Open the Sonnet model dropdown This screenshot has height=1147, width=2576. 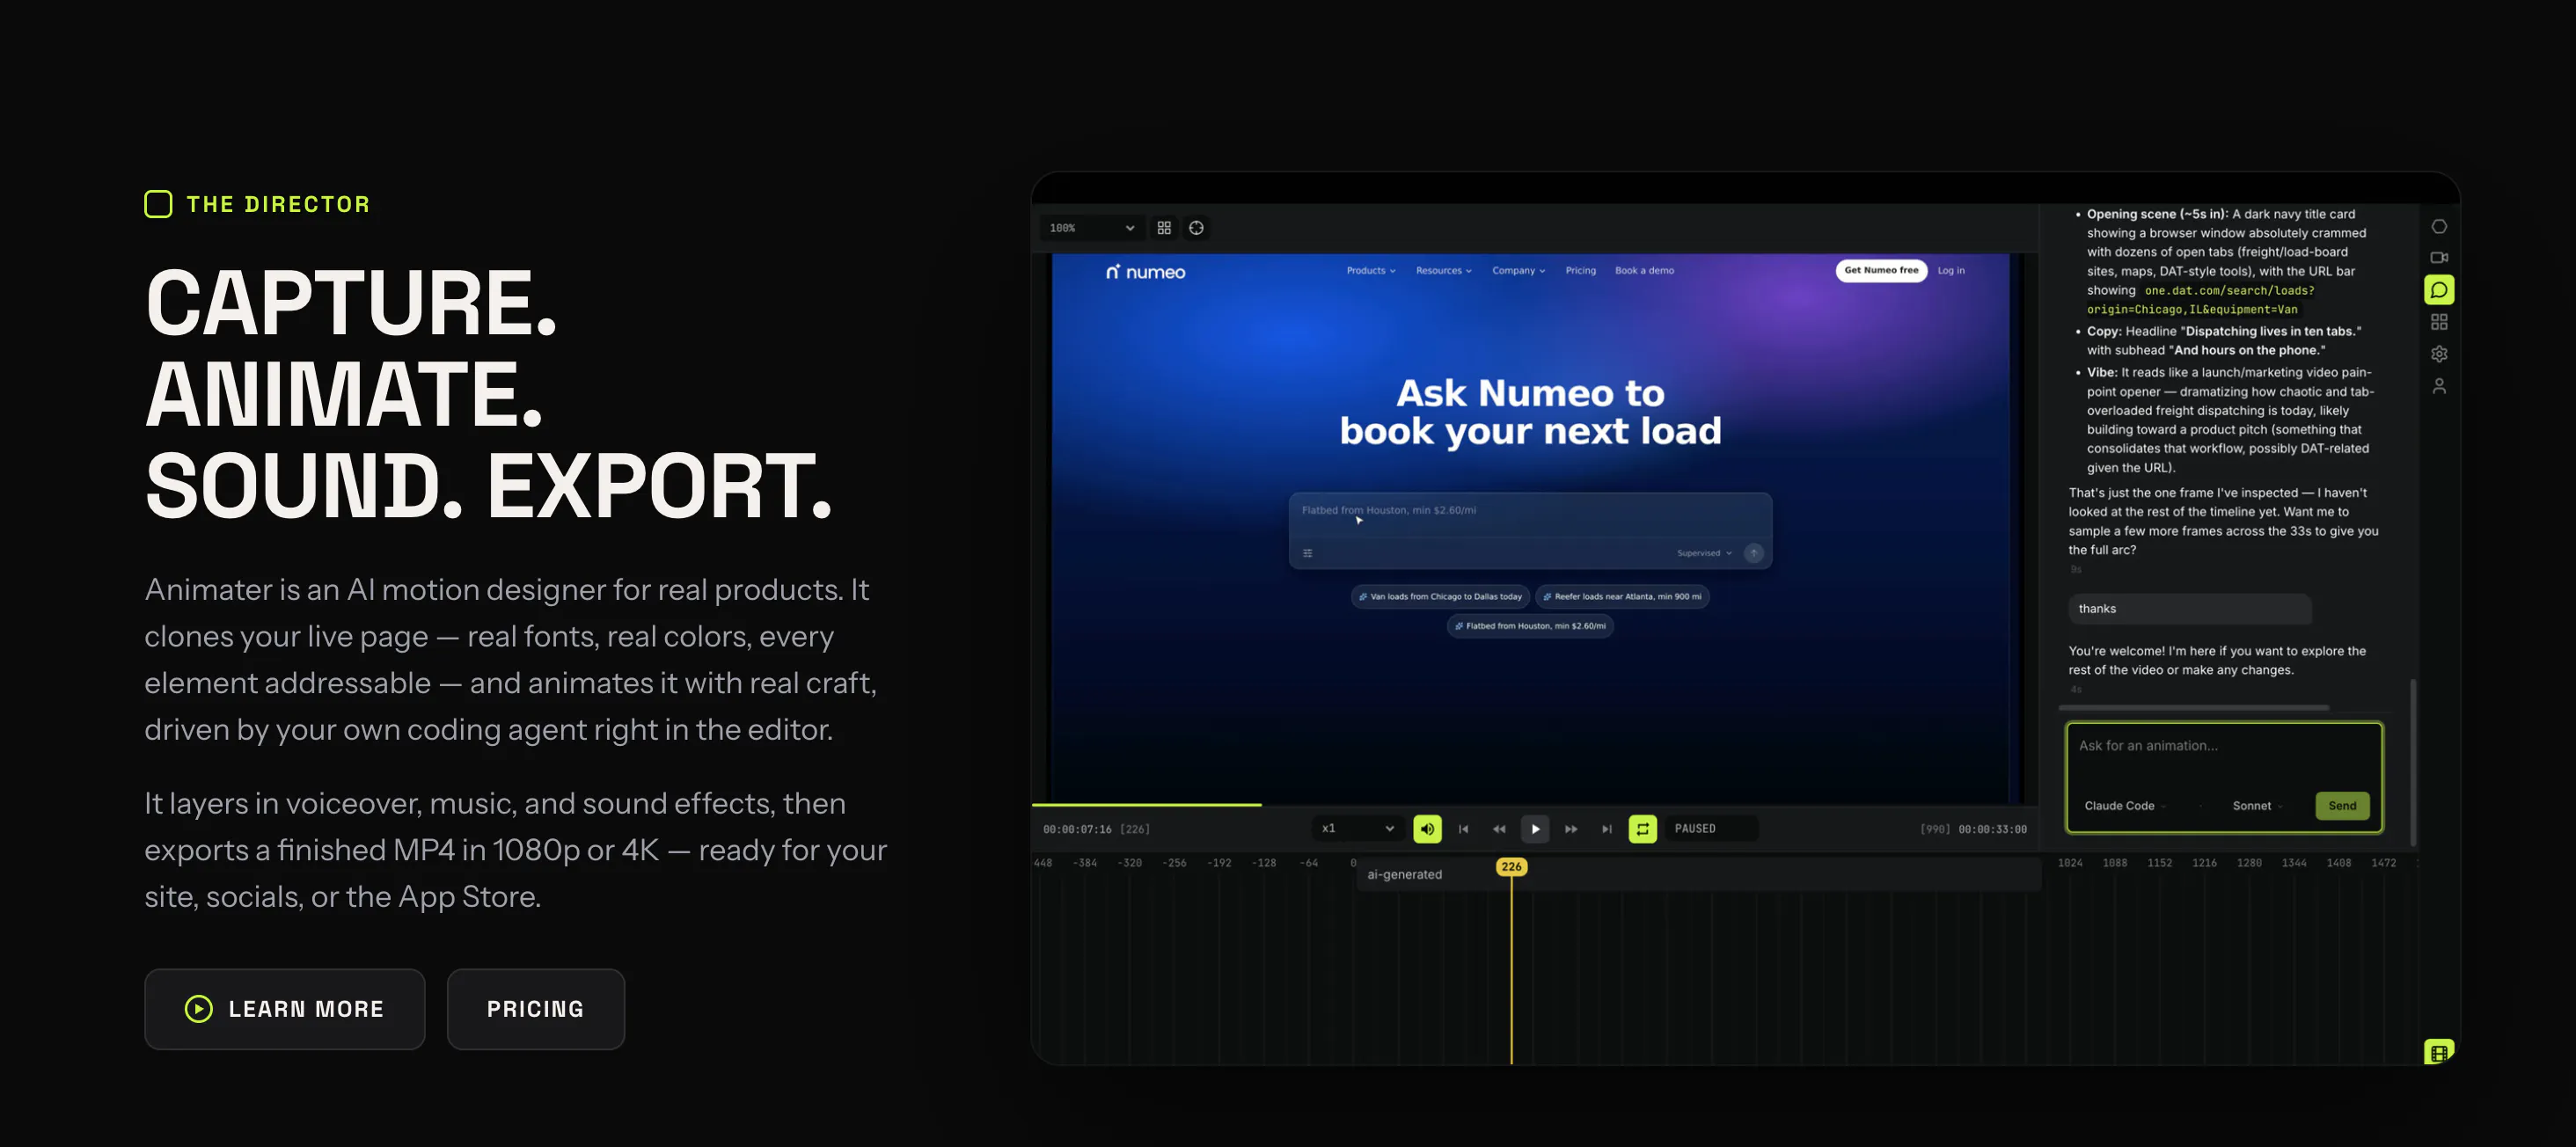2257,806
